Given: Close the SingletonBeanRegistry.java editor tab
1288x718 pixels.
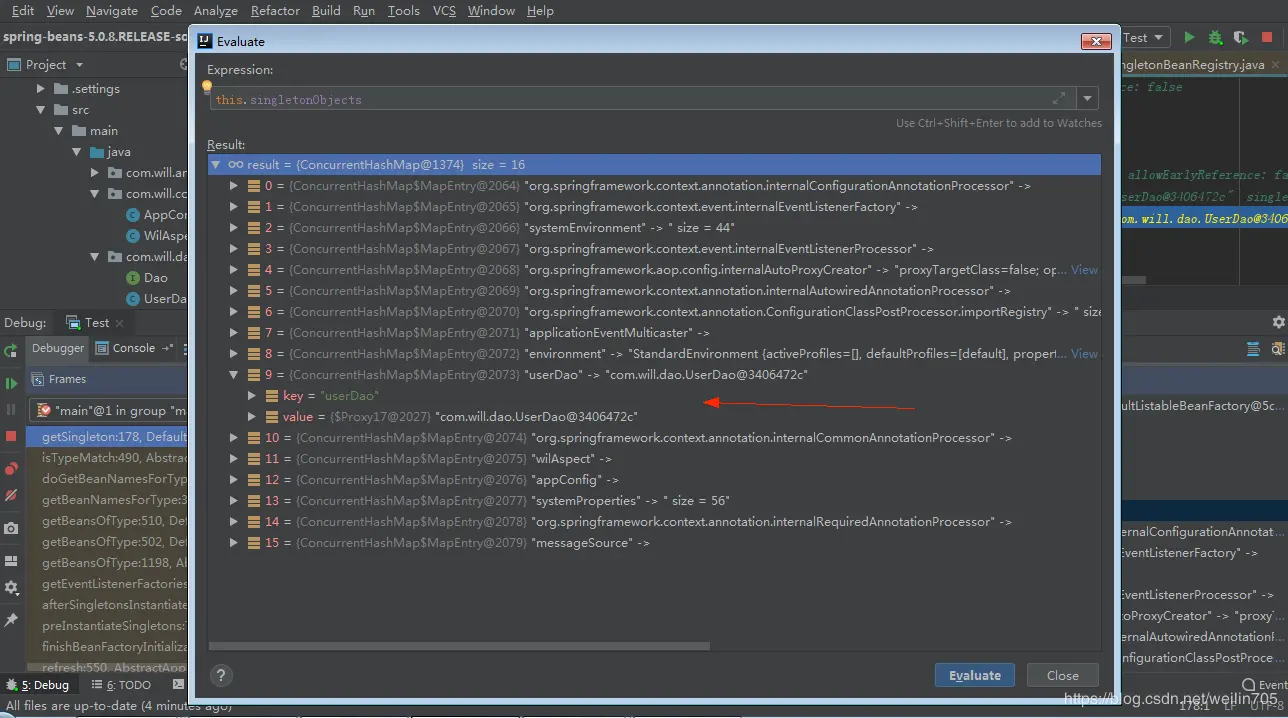Looking at the screenshot, I should (x=1277, y=64).
